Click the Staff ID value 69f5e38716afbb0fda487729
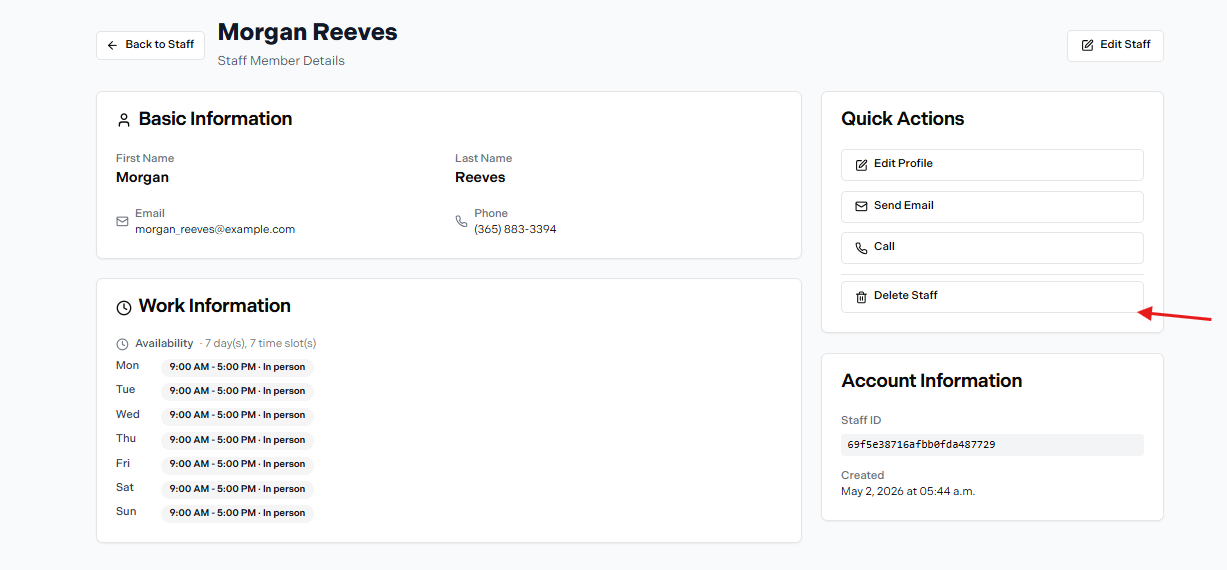Screen dimensions: 1227x570 tap(992, 445)
